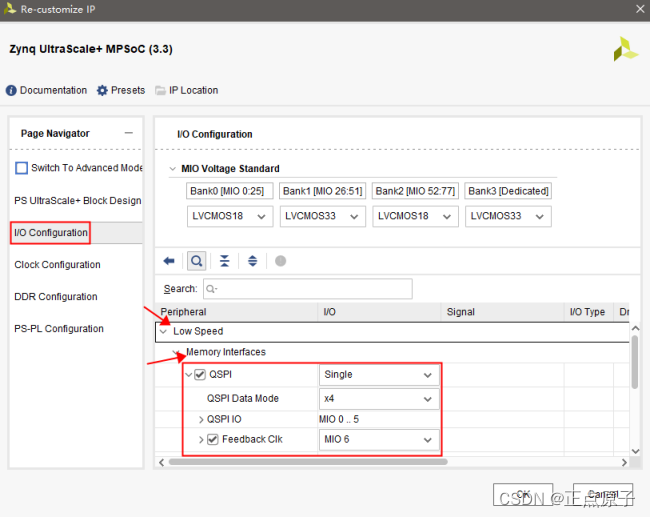Open Bank1 LVCMOS33 voltage dropdown
This screenshot has height=517, width=651.
pyautogui.click(x=323, y=216)
